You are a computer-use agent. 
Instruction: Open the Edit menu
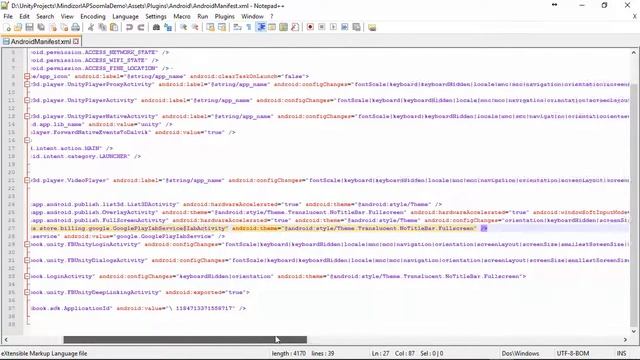[24, 16]
